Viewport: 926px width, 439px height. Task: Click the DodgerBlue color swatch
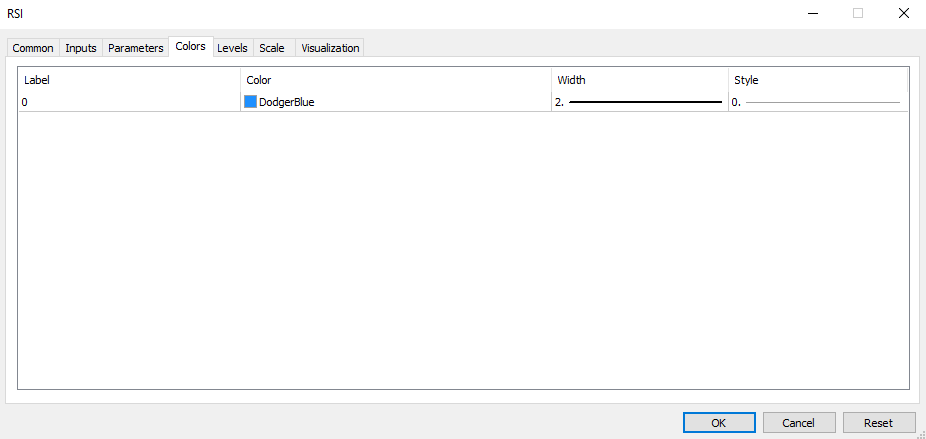[x=250, y=102]
